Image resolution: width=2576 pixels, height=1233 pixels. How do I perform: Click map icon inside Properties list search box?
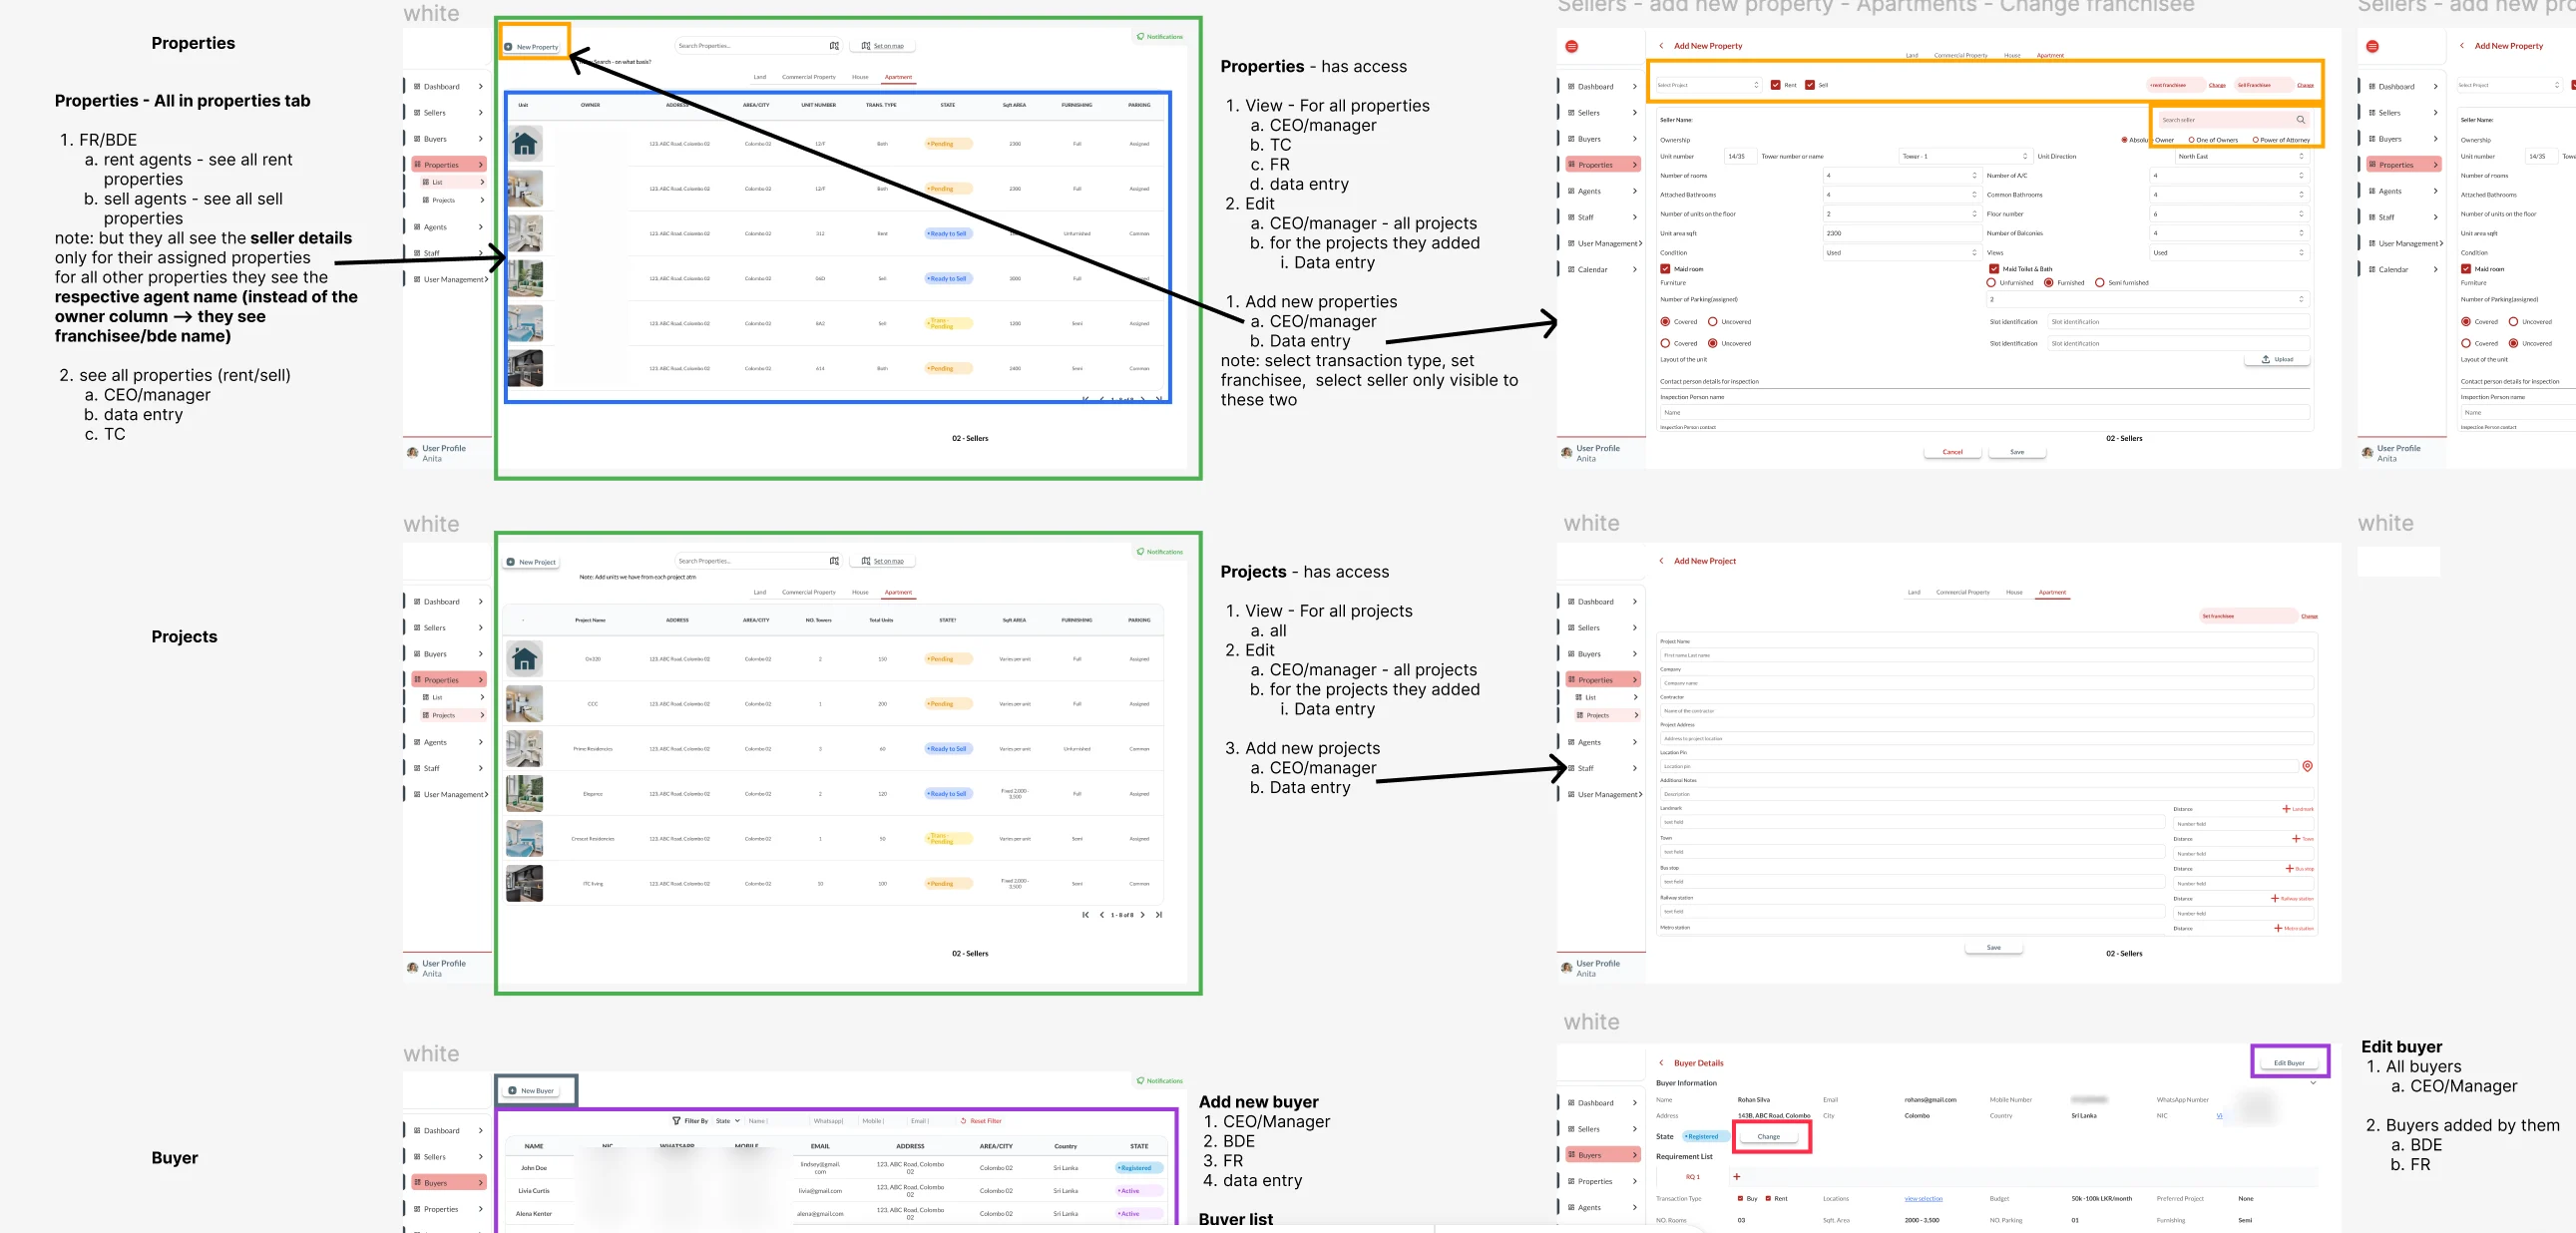click(834, 46)
